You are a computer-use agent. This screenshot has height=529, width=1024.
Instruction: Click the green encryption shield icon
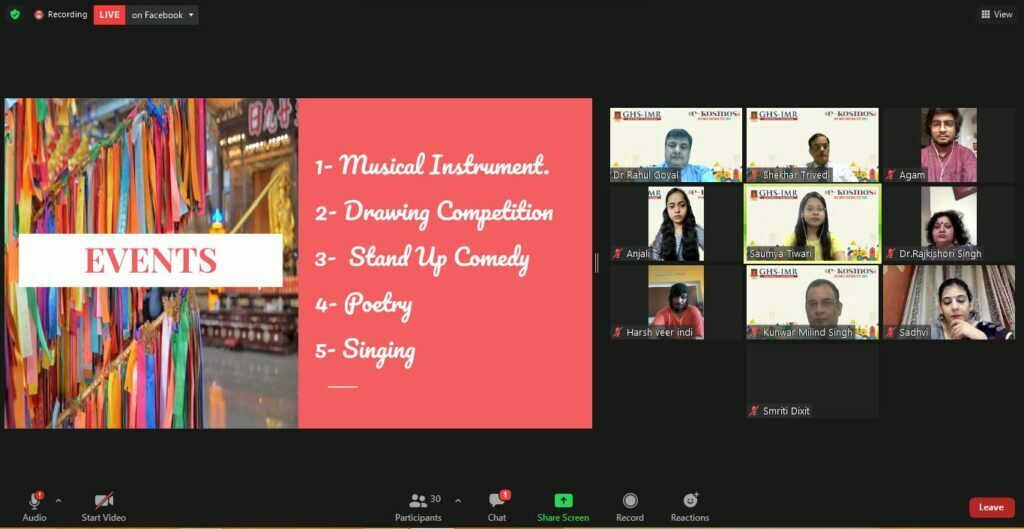coord(14,15)
